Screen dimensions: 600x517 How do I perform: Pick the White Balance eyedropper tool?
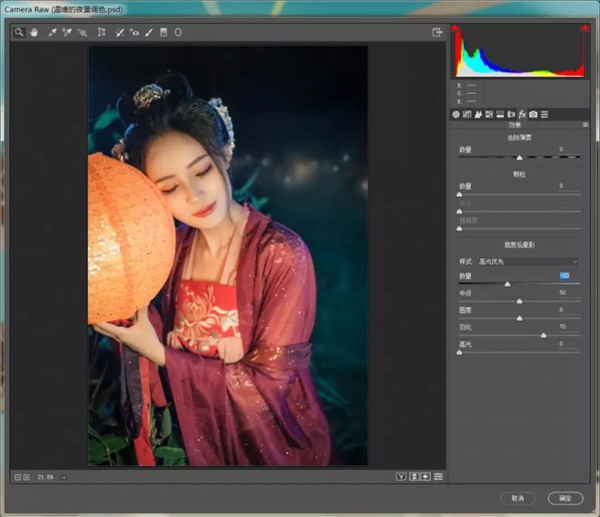[x=52, y=32]
